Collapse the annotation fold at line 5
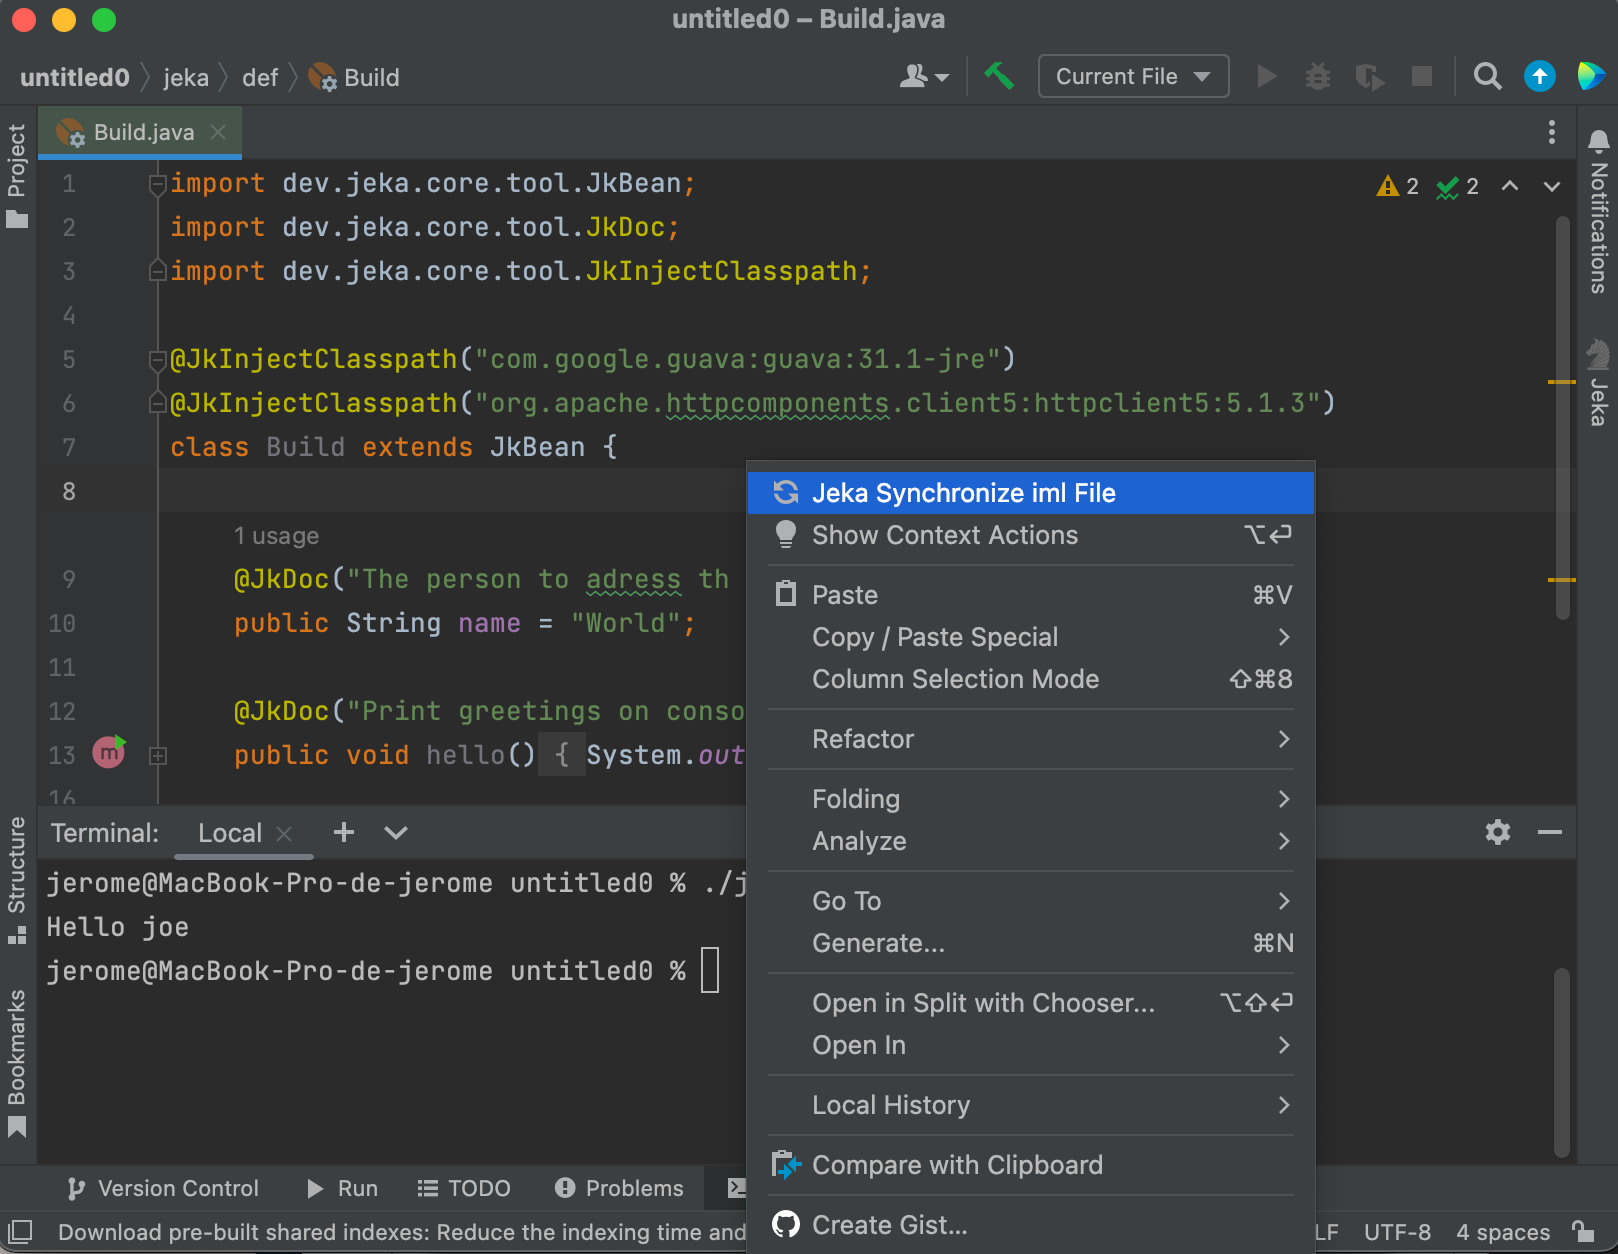Screen dimensions: 1618x1254 coord(157,359)
